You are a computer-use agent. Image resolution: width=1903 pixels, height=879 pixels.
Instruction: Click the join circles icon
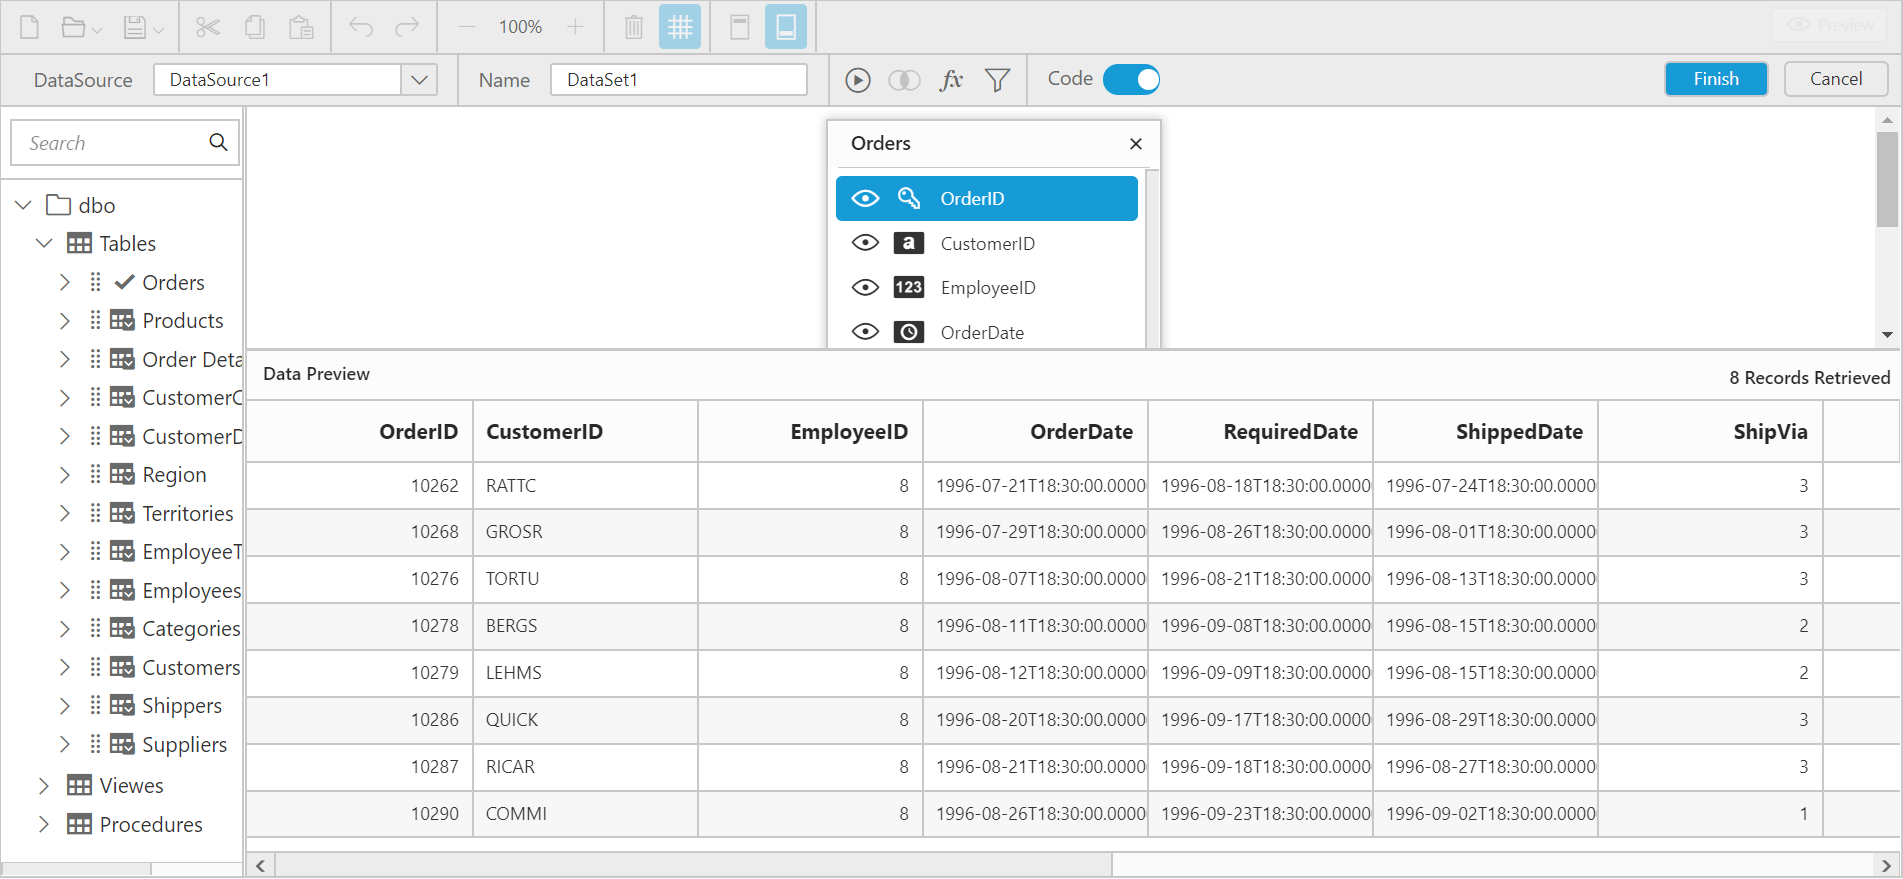click(904, 80)
